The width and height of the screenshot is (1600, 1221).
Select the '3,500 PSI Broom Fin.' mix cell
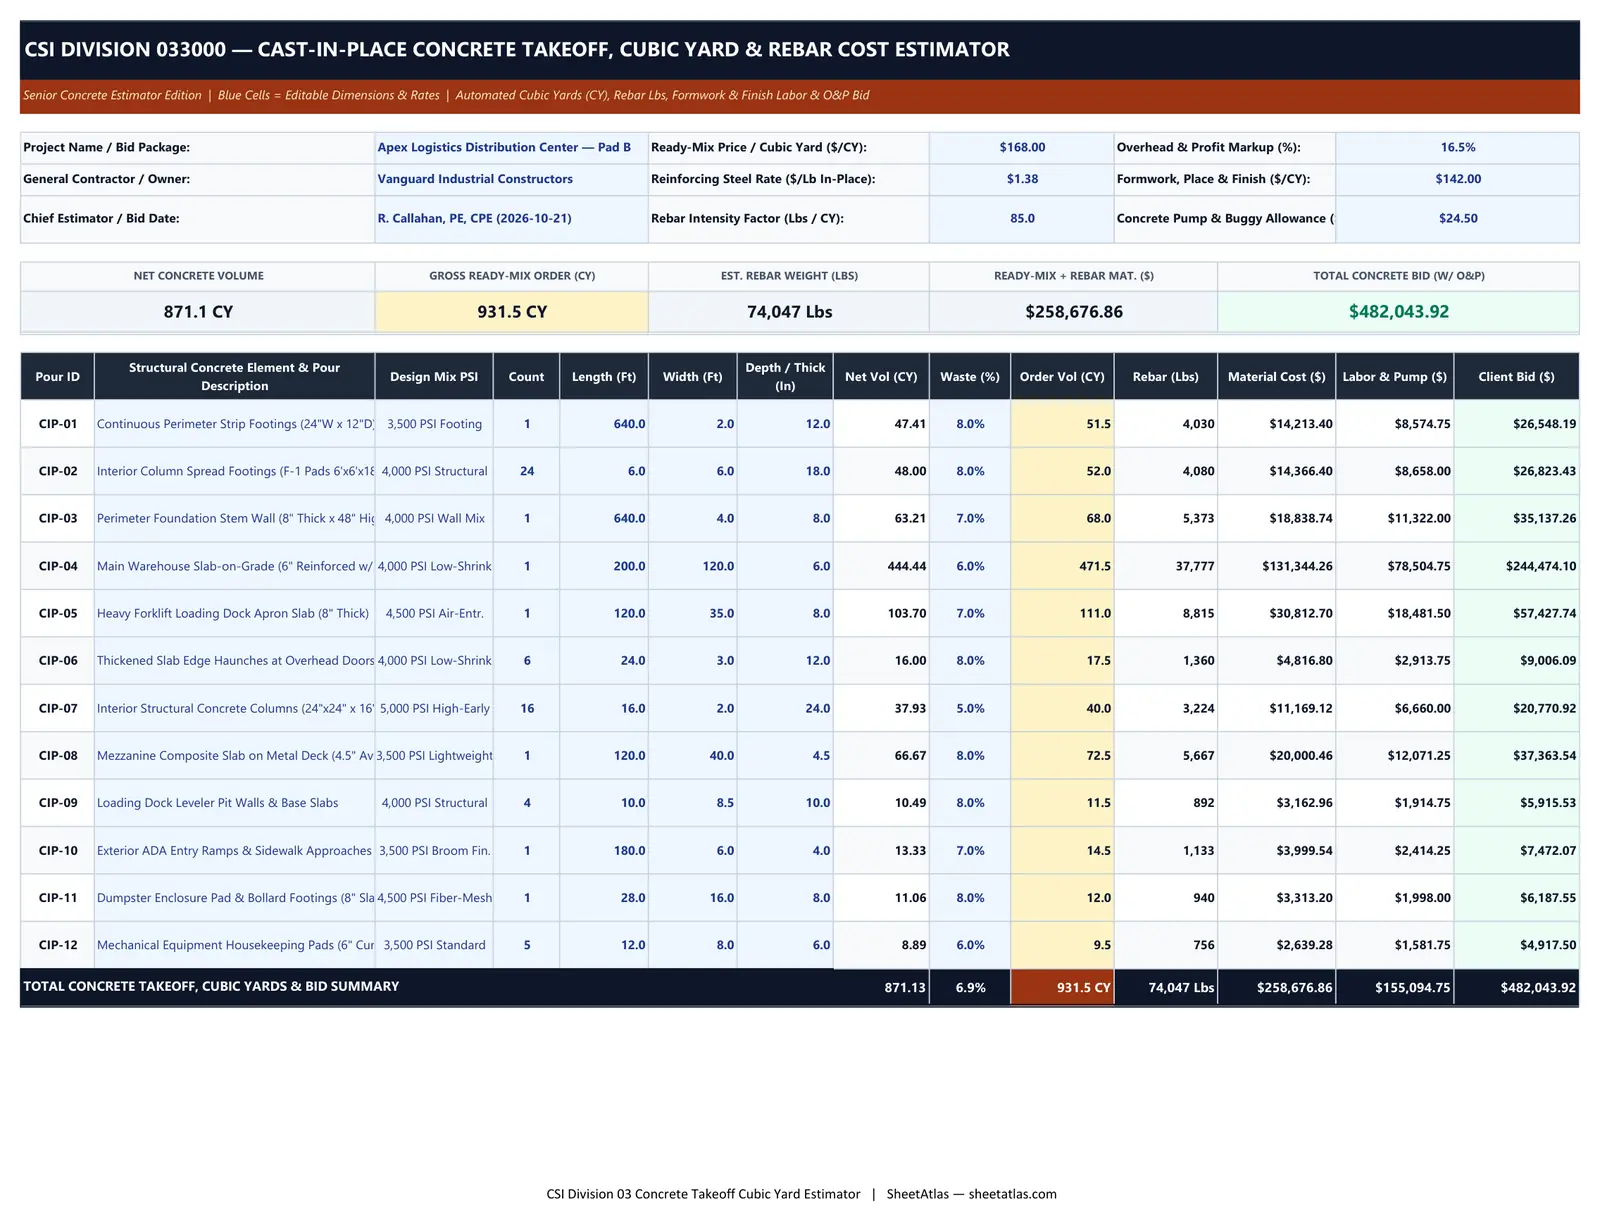[x=434, y=850]
